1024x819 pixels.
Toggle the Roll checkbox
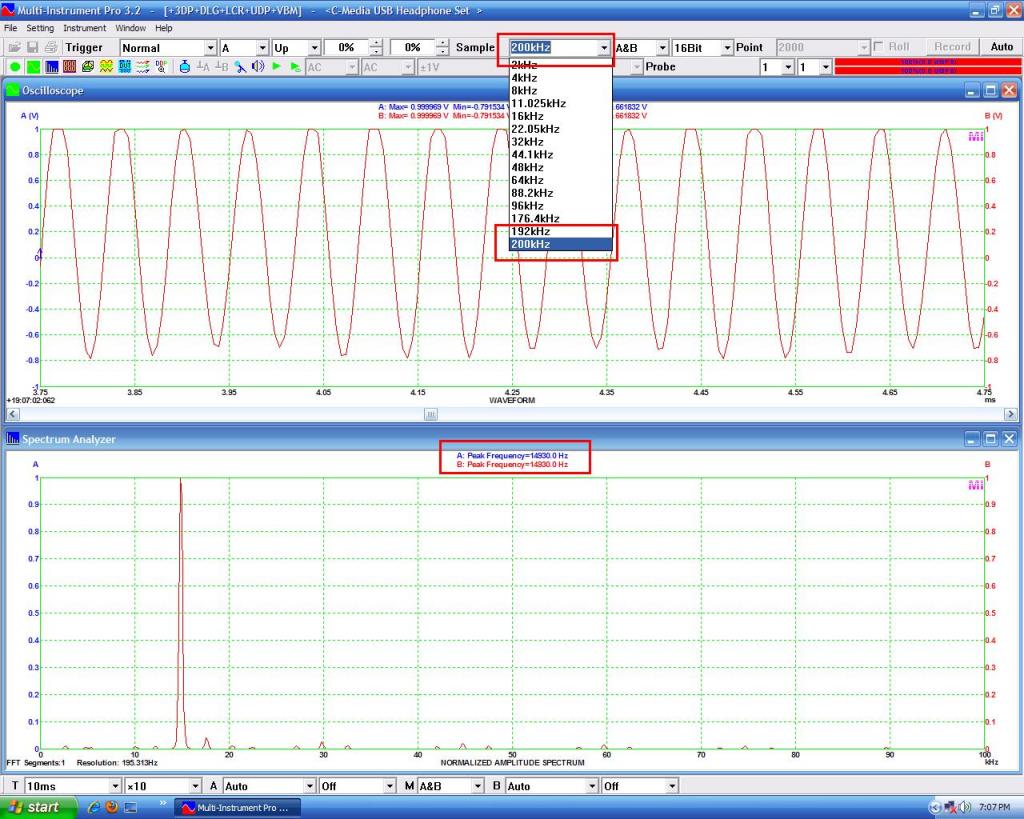click(878, 47)
